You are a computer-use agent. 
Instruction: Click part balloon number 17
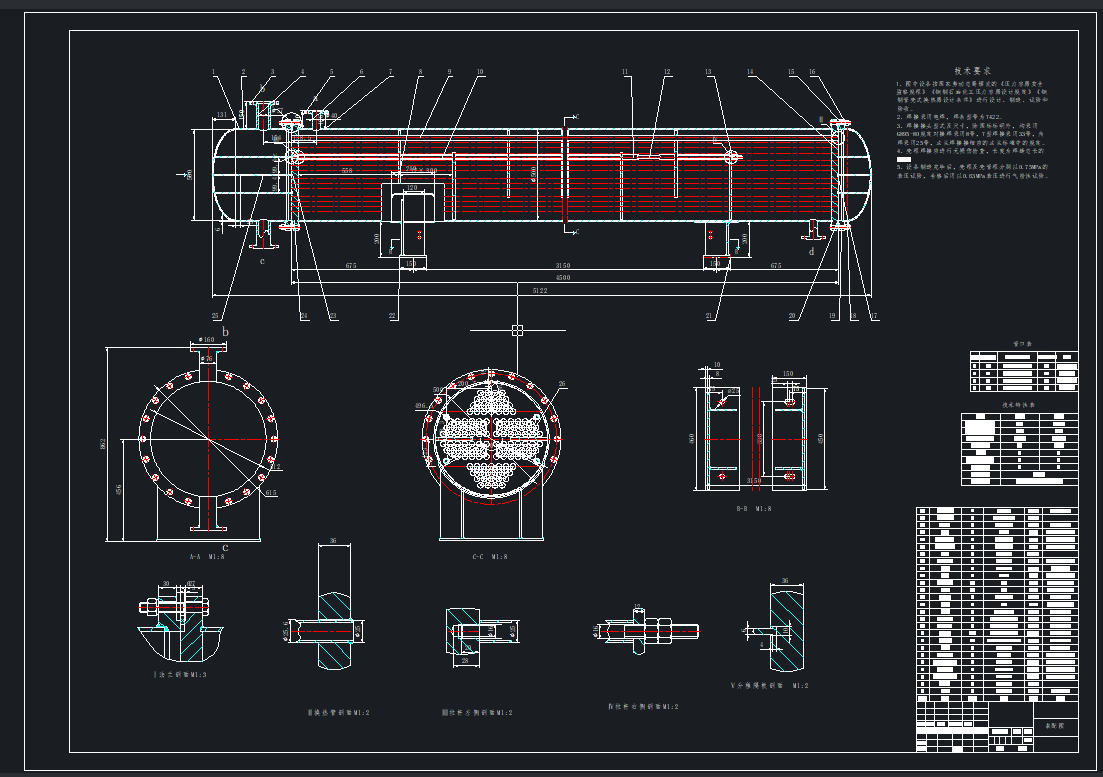pyautogui.click(x=874, y=316)
